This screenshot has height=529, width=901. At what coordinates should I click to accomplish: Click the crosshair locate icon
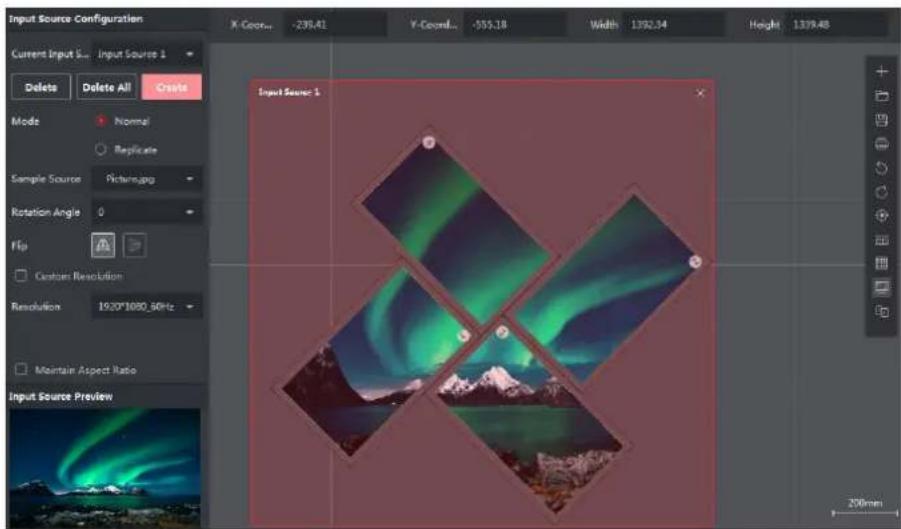[x=881, y=216]
